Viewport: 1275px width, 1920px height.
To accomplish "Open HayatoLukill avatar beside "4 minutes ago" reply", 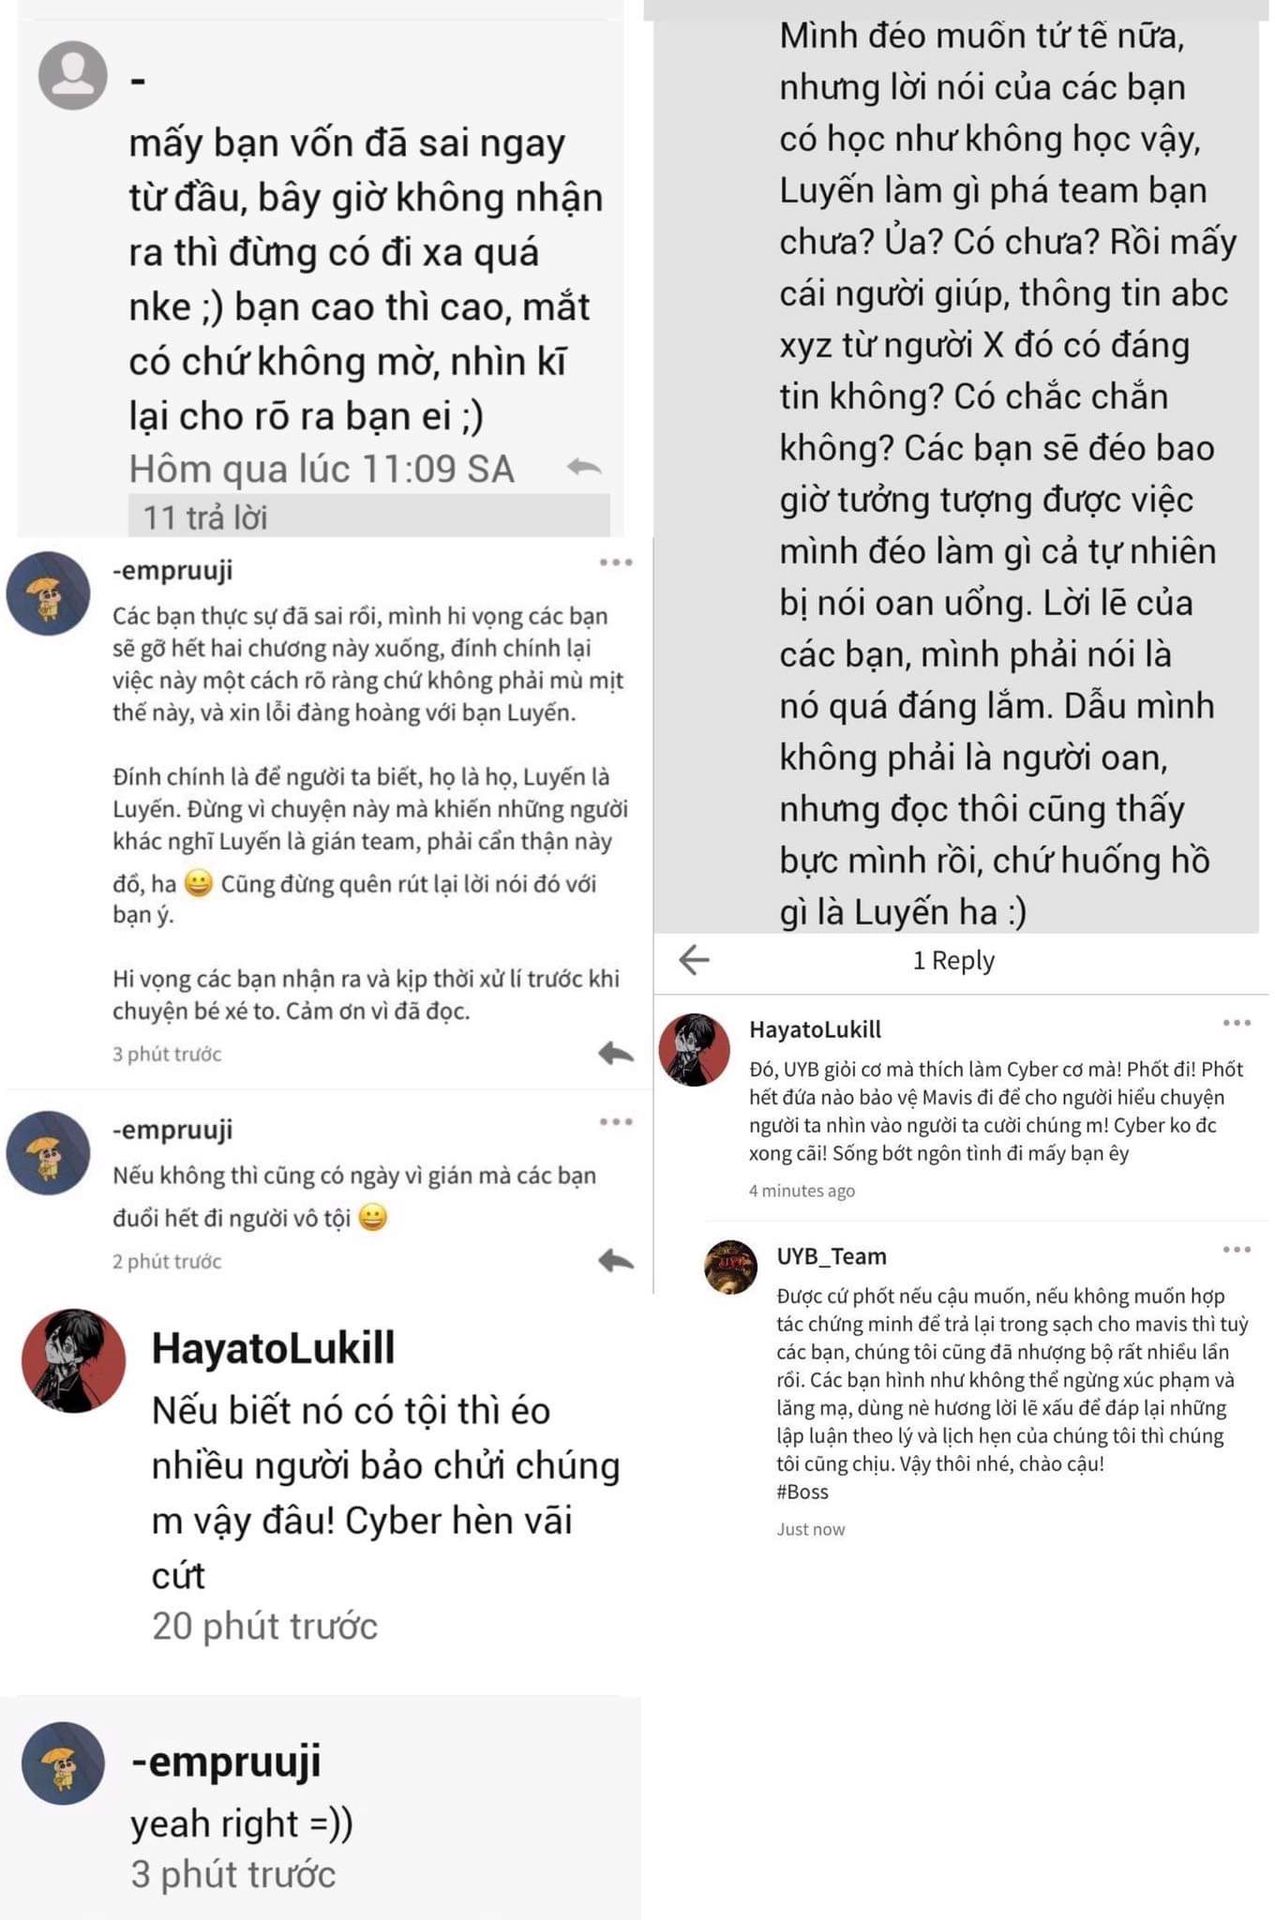I will tap(694, 1050).
